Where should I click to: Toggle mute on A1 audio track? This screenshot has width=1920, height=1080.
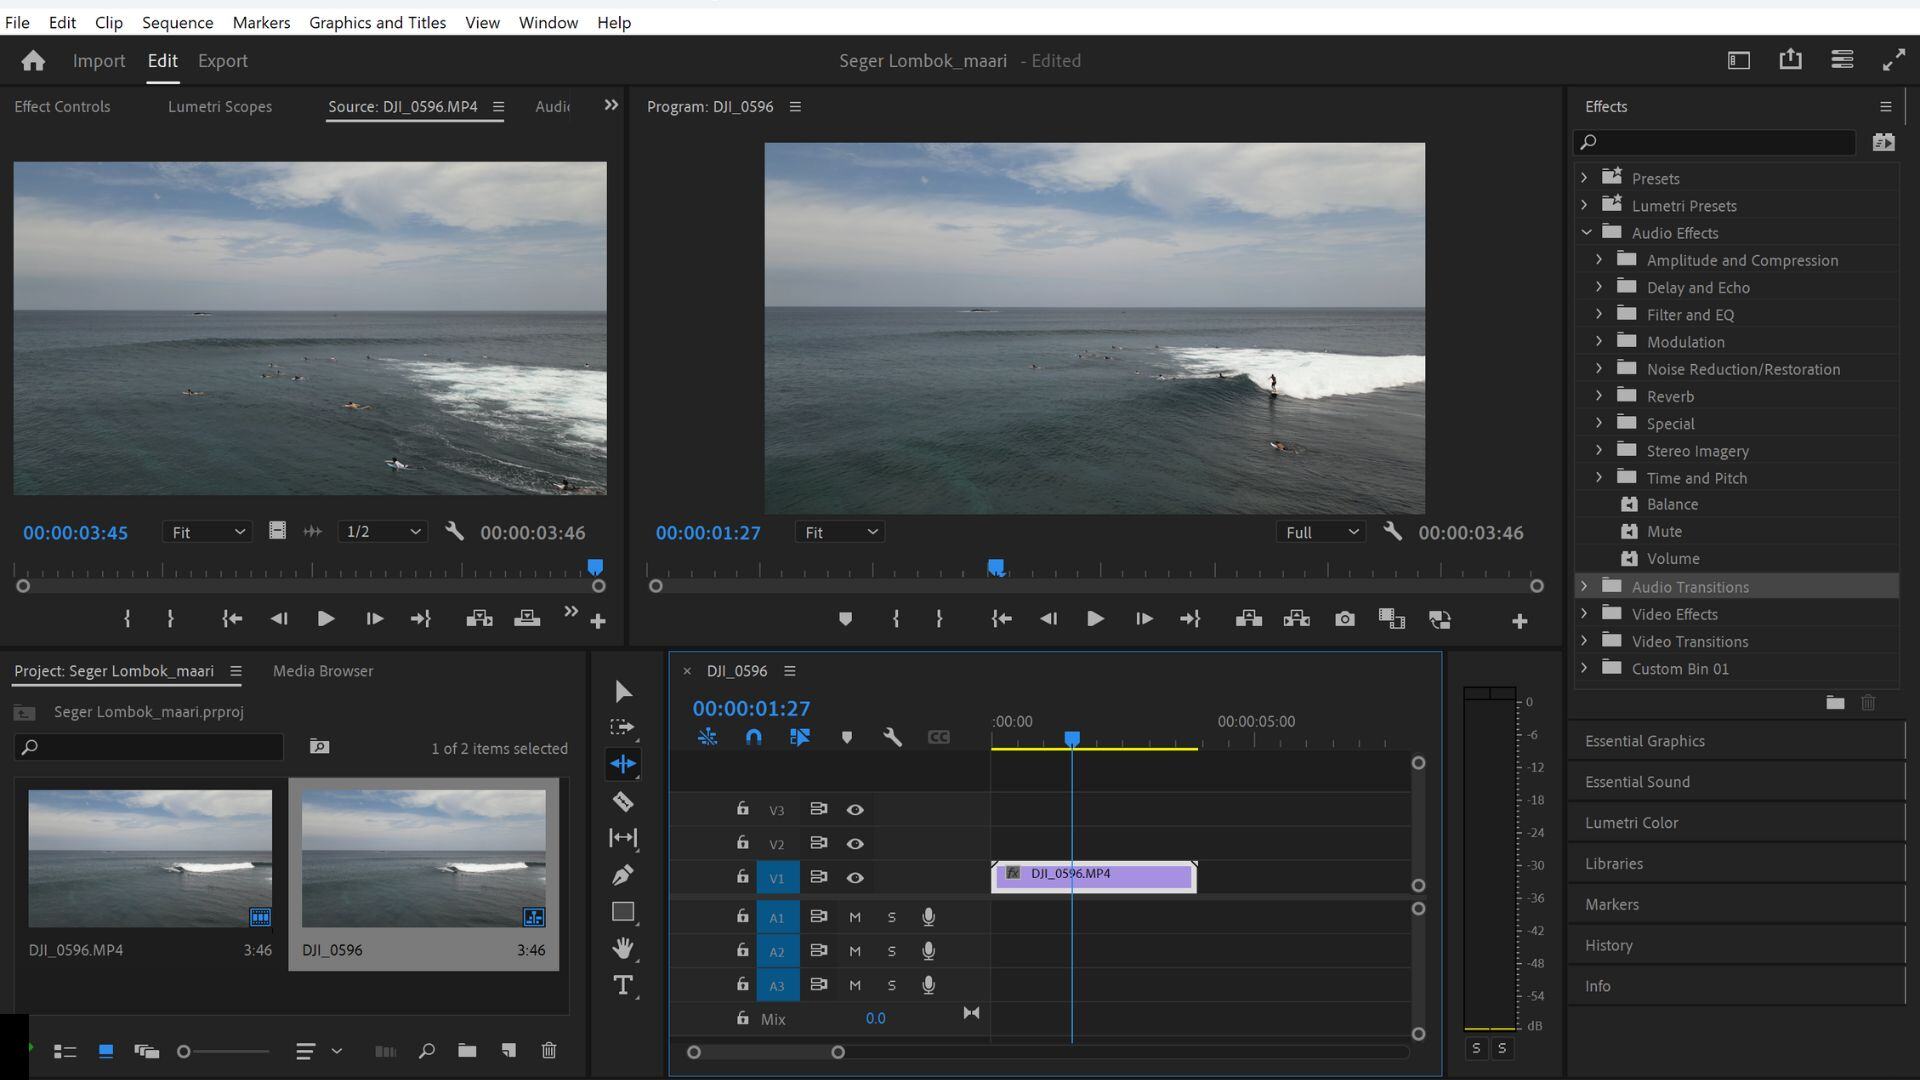853,915
